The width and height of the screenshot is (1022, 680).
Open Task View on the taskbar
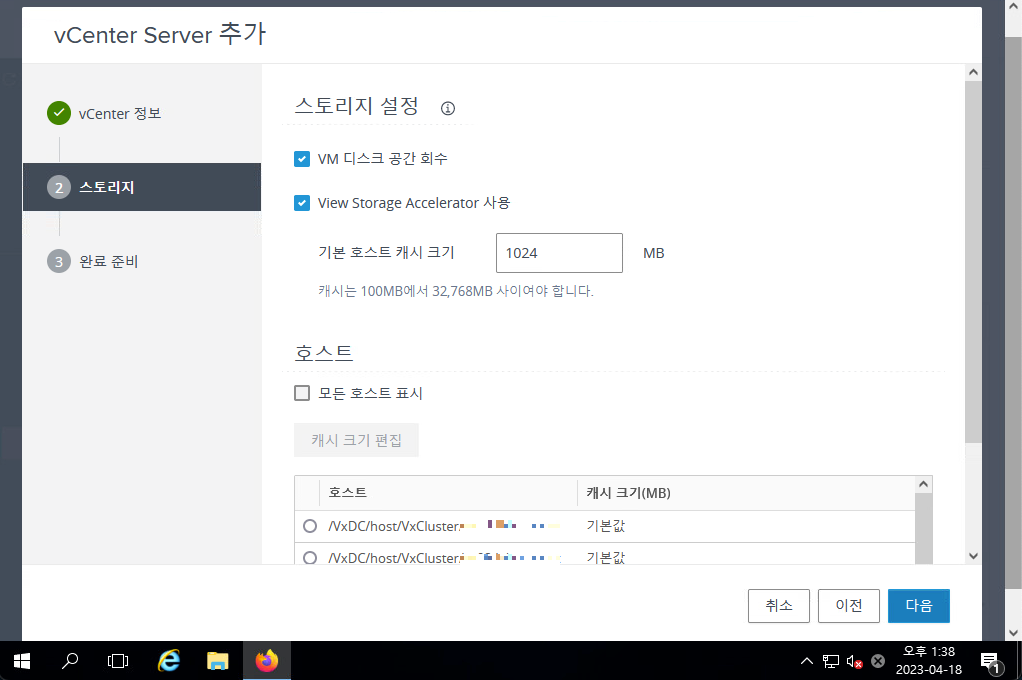(x=118, y=661)
